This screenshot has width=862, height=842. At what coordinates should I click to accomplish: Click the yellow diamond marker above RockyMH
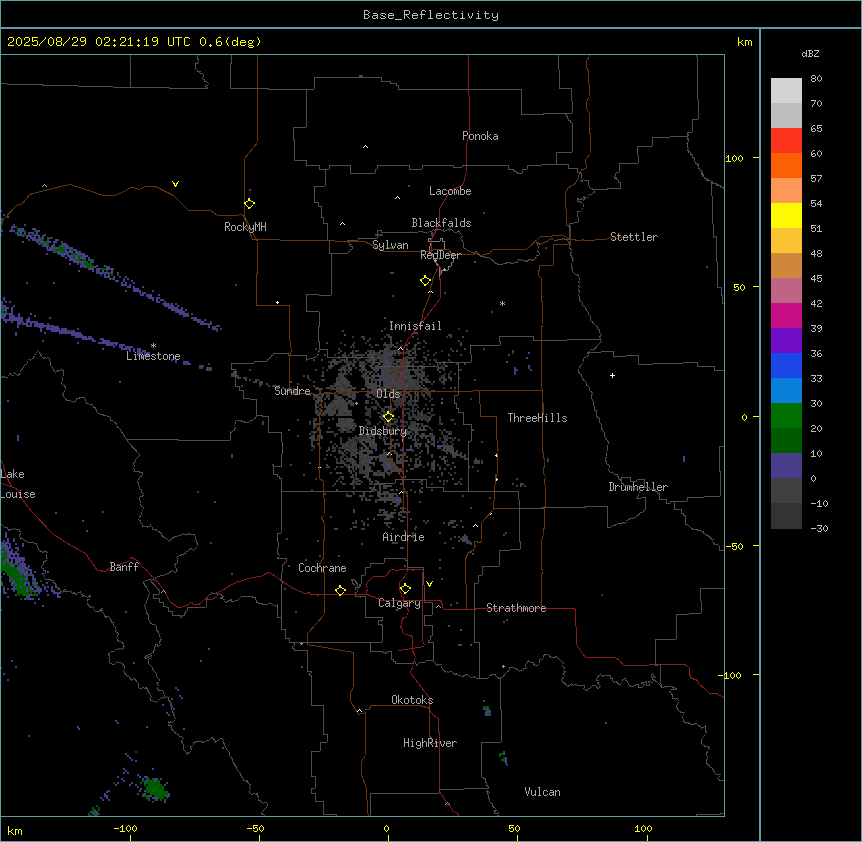[250, 204]
